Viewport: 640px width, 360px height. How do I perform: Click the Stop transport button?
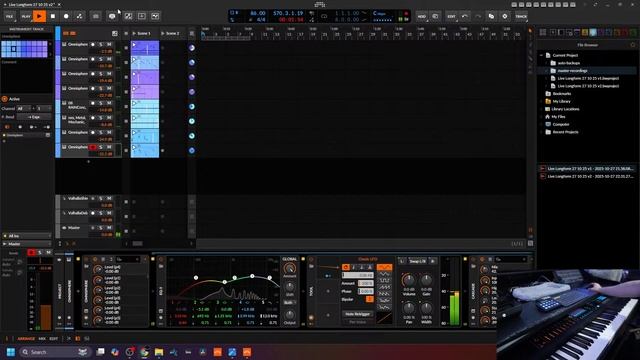[x=53, y=16]
